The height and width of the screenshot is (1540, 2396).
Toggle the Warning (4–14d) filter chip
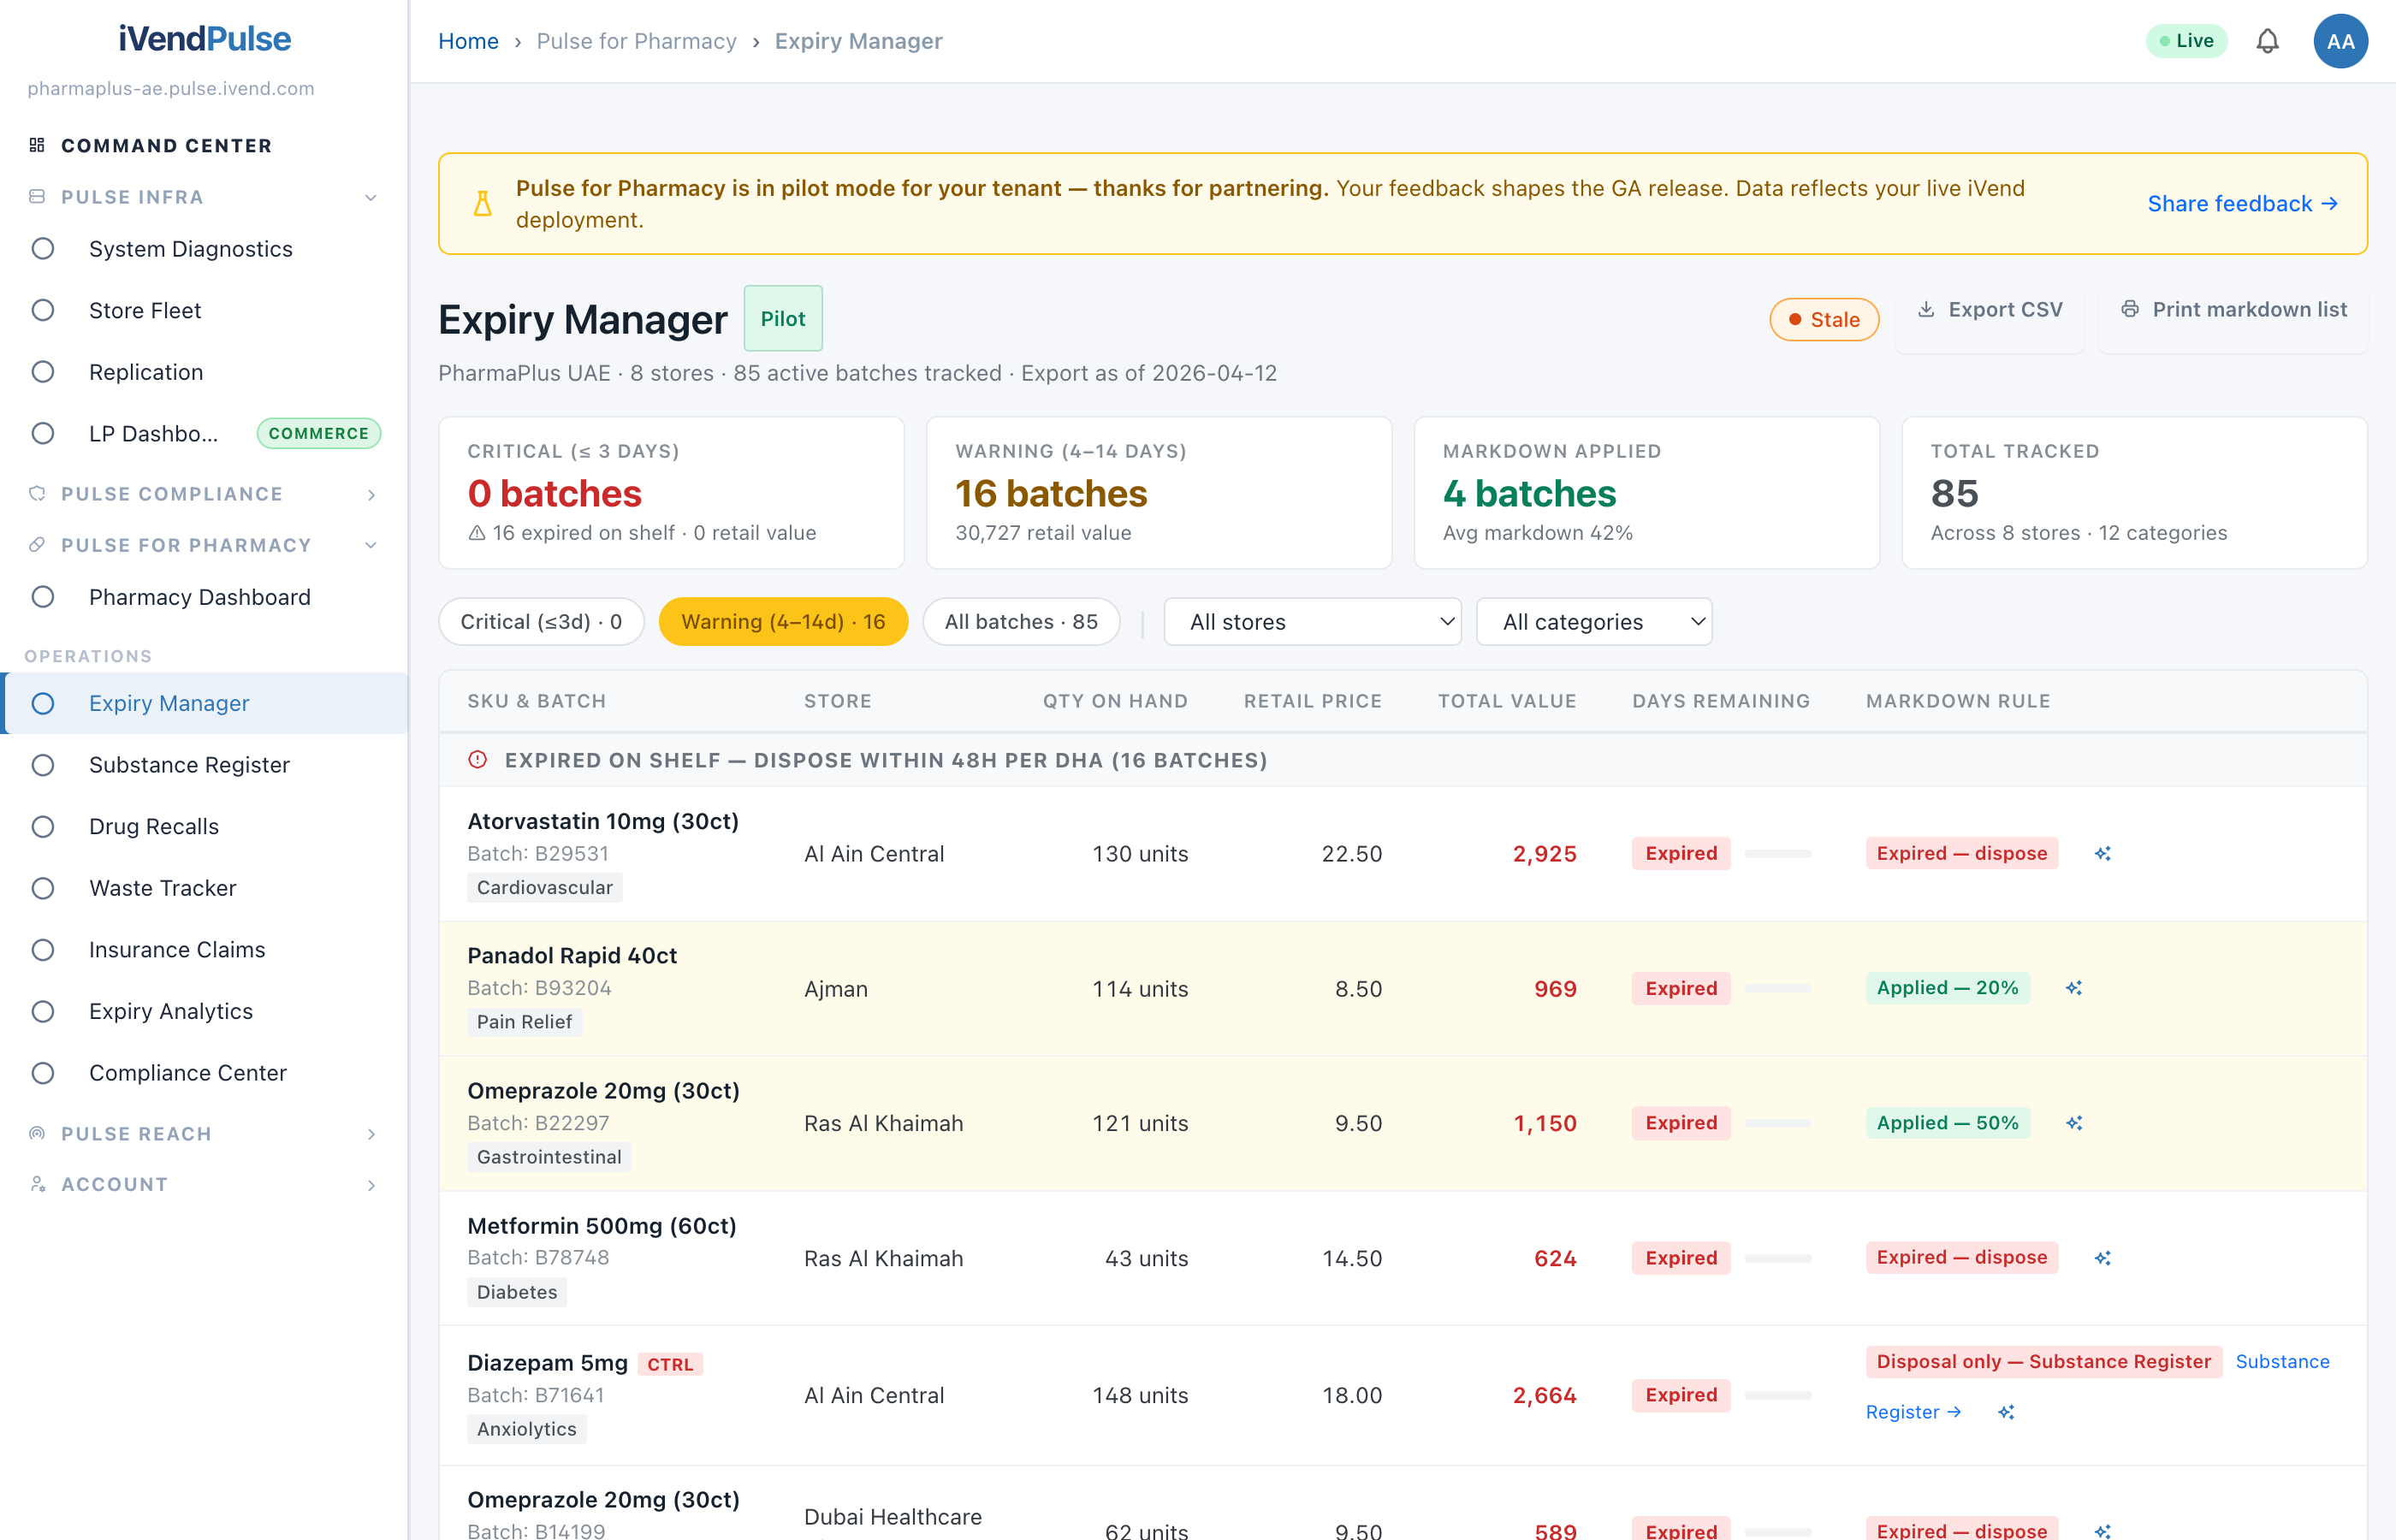click(x=783, y=622)
